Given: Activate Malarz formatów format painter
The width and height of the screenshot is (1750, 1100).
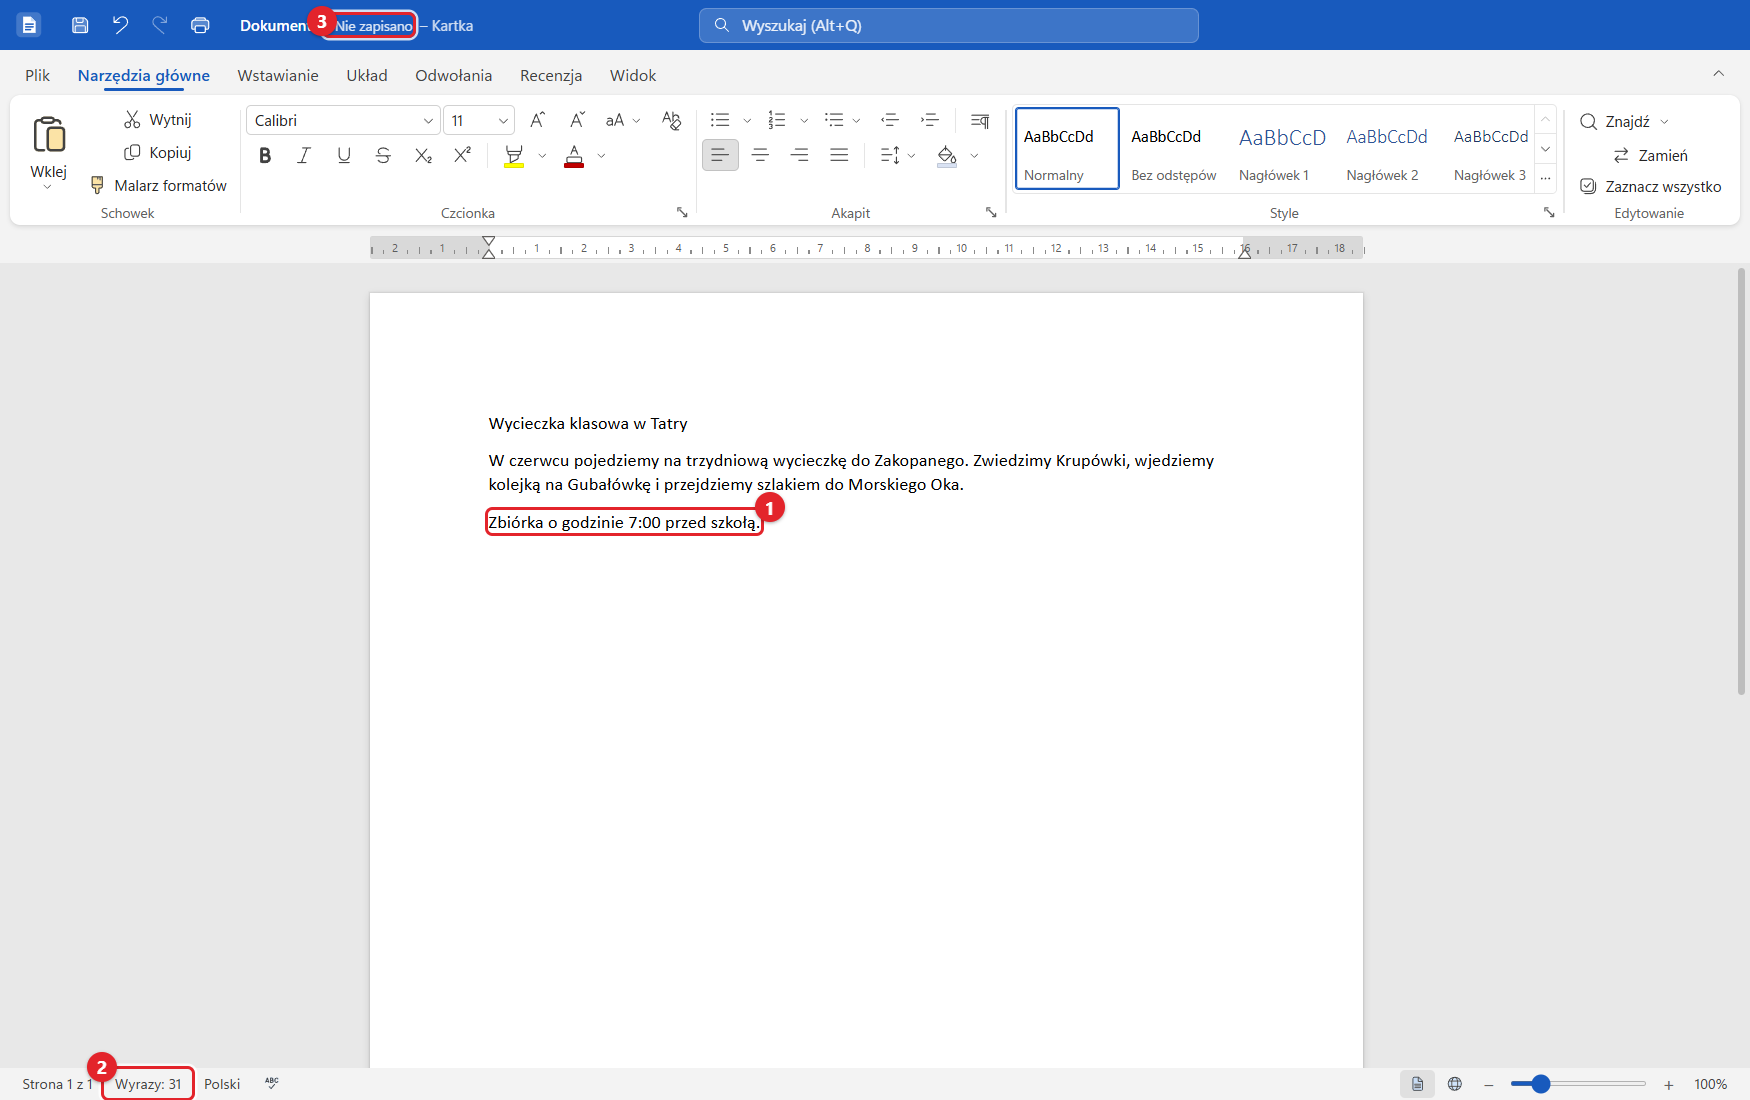Looking at the screenshot, I should [x=158, y=186].
